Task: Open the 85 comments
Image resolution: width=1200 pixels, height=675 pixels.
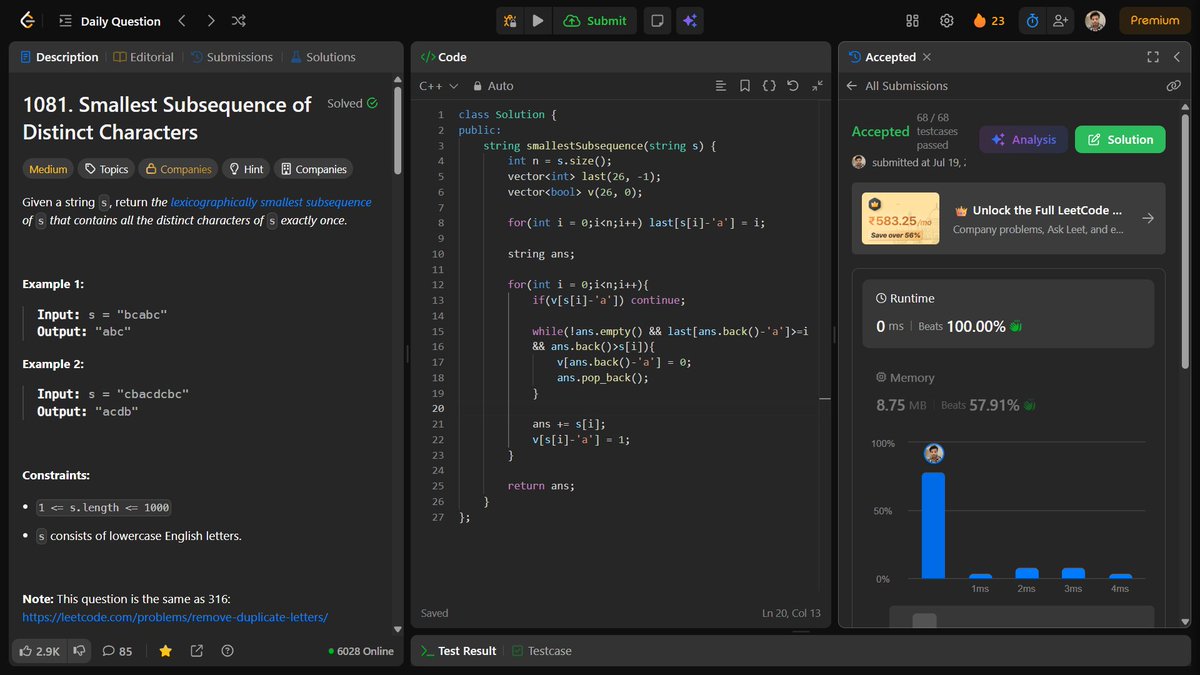Action: 117,651
